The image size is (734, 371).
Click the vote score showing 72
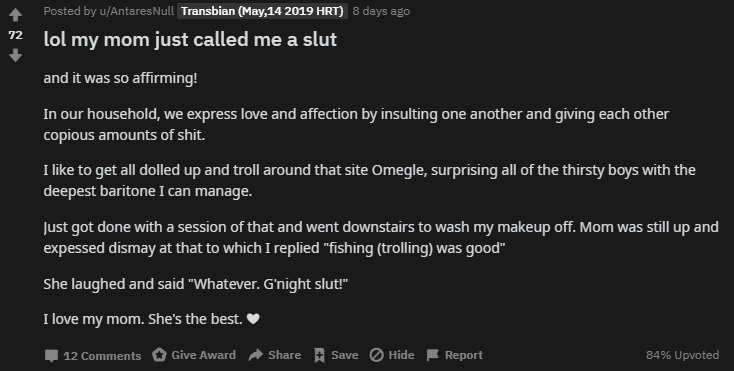click(x=15, y=35)
